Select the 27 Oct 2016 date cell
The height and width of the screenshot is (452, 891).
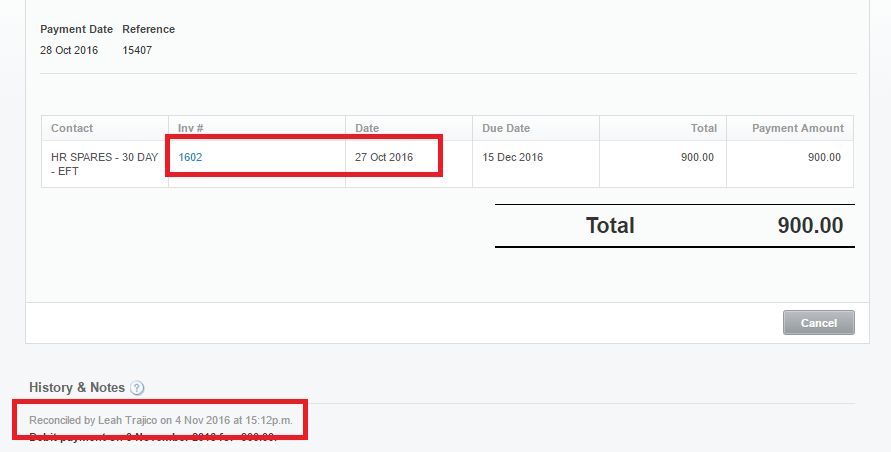(x=384, y=157)
